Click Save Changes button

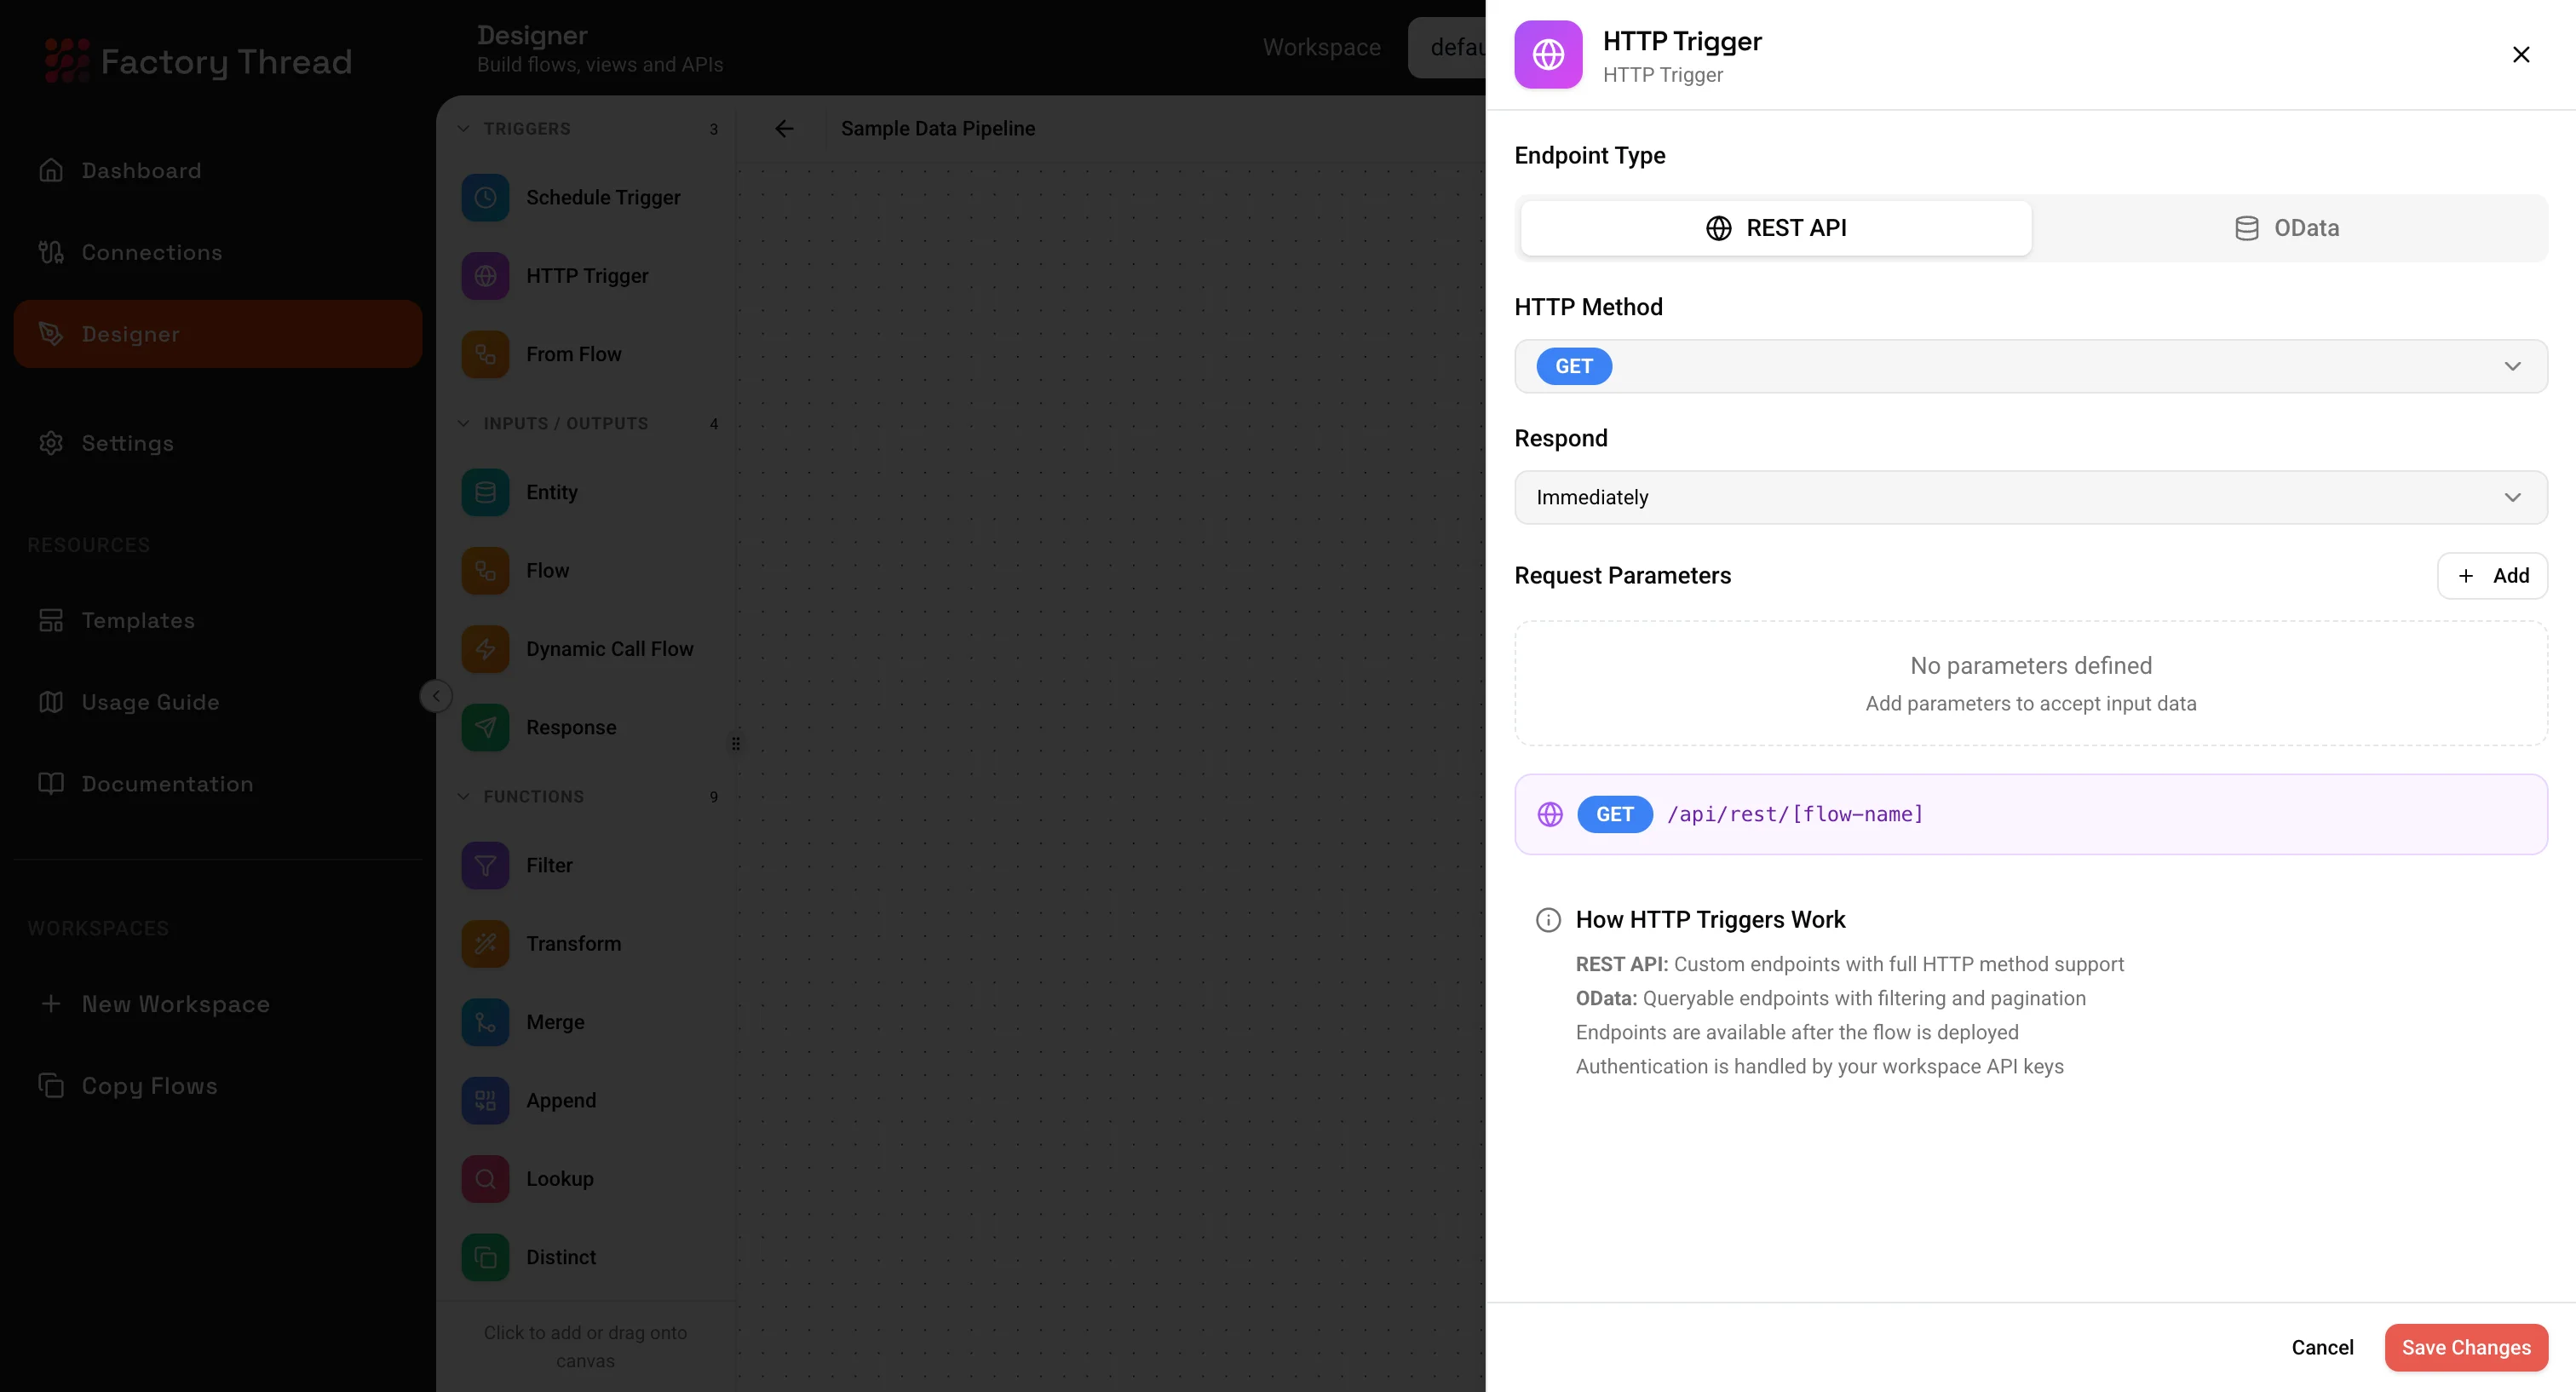point(2465,1347)
